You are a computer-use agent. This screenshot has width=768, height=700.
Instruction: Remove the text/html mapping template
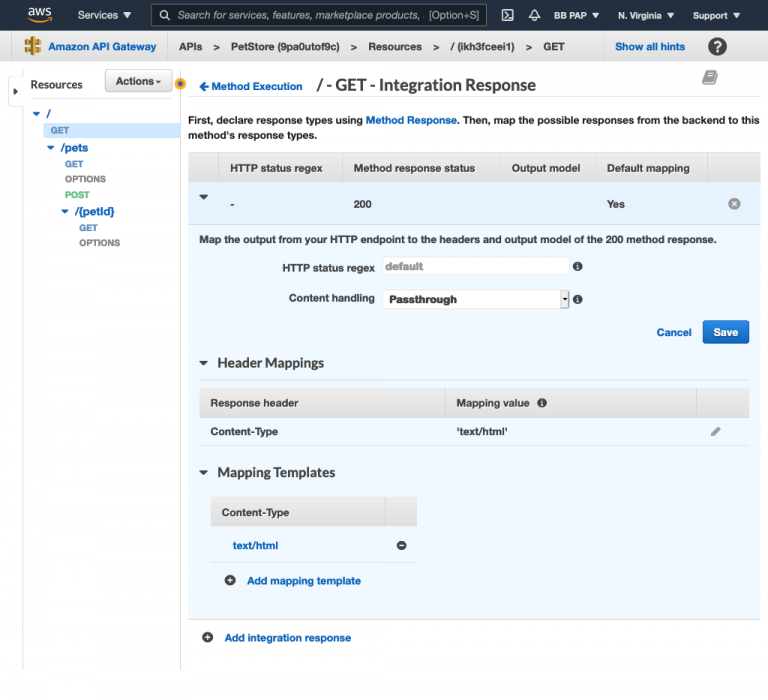(x=401, y=545)
